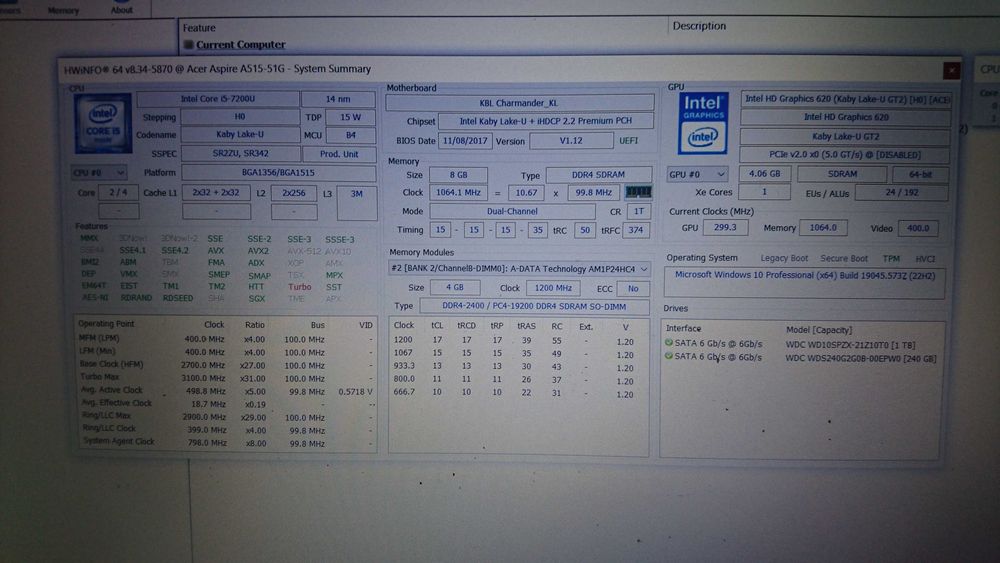Click the L2 2x256 cache value
This screenshot has height=563, width=1000.
coord(293,193)
